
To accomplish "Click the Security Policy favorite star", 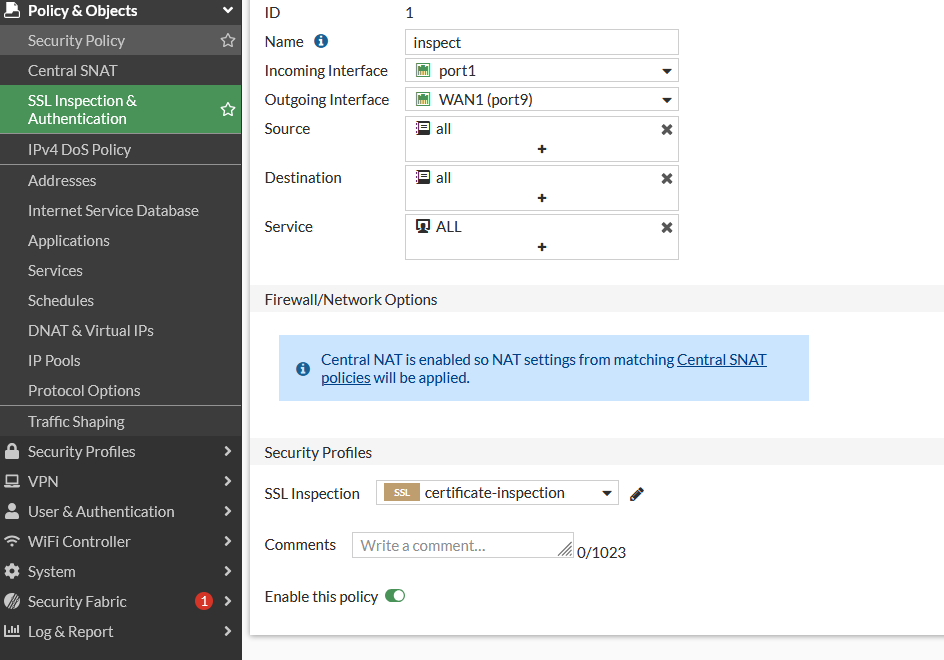I will coord(228,41).
